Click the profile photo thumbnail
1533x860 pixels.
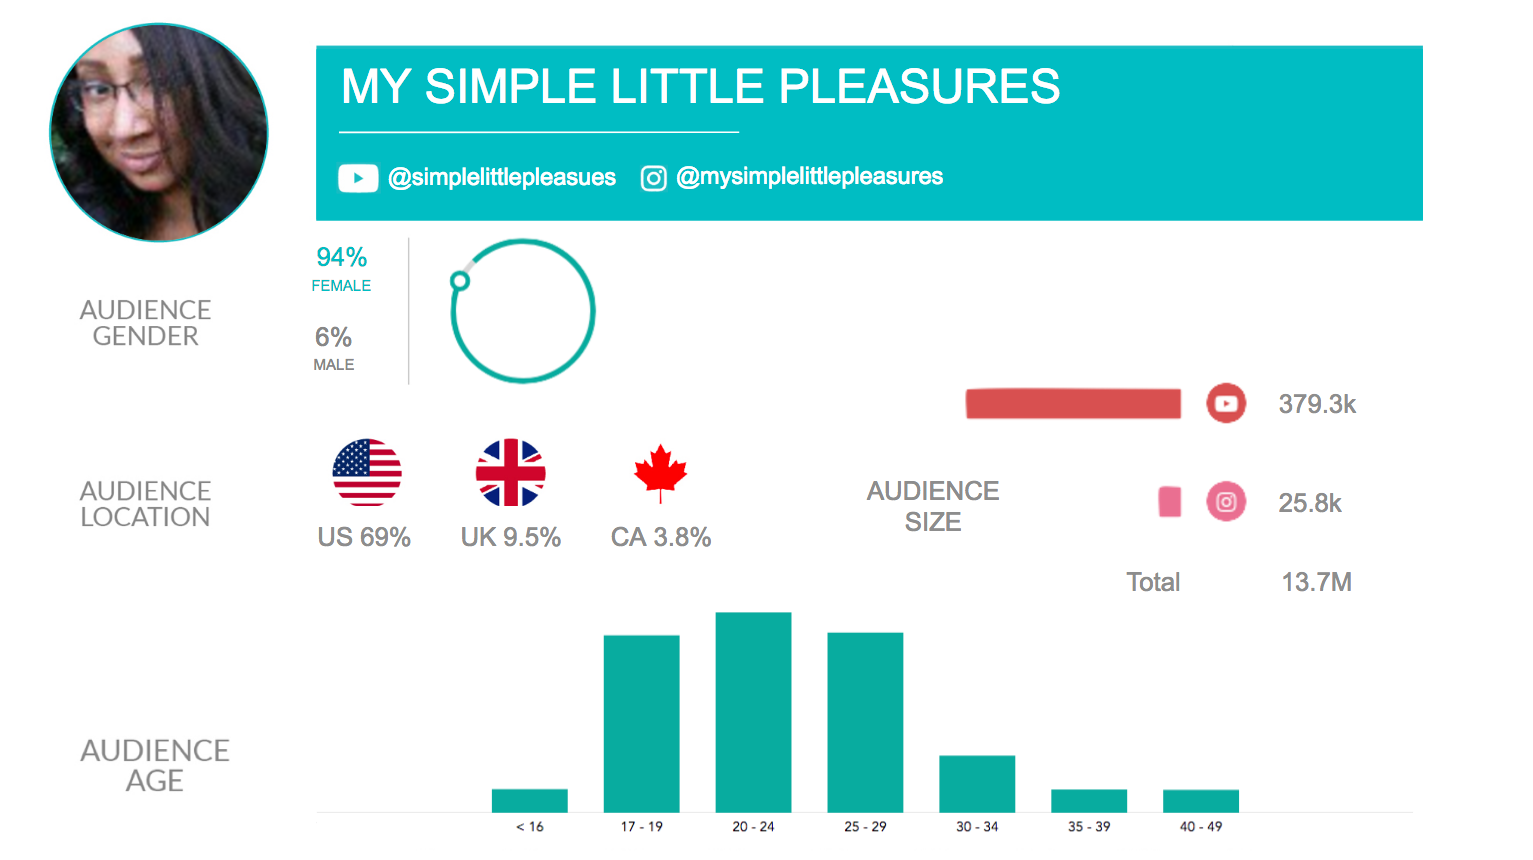tap(159, 132)
